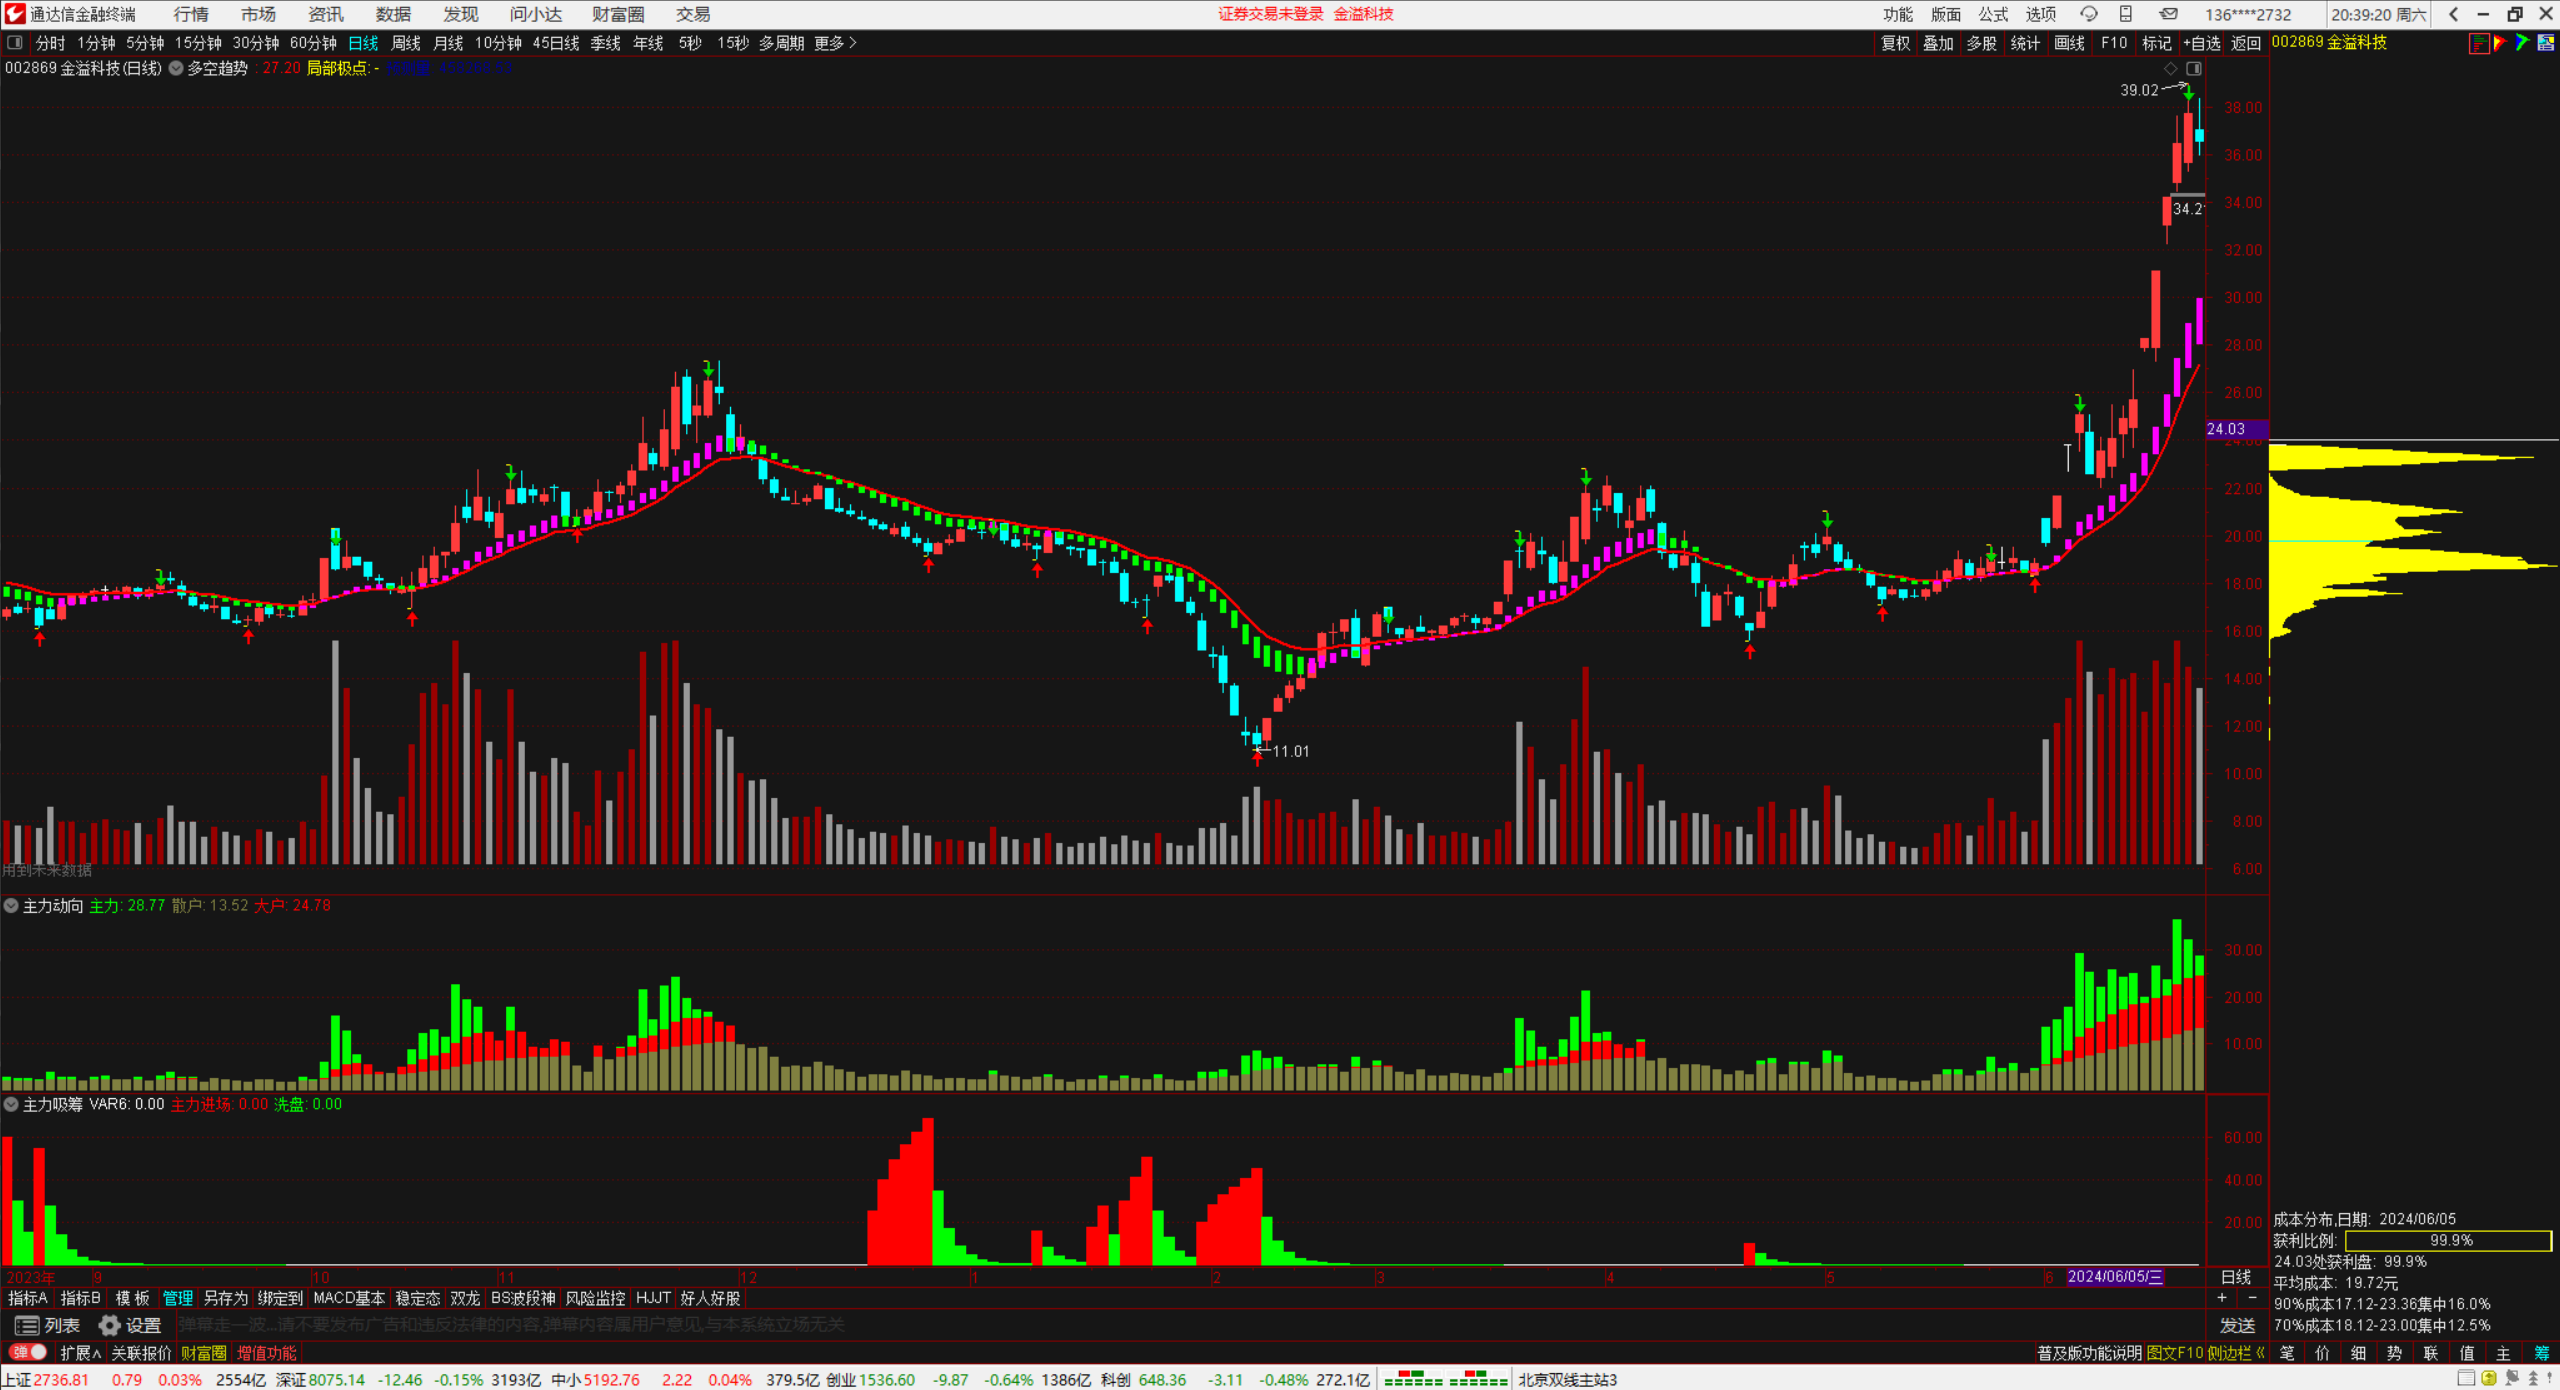The image size is (2560, 1390).
Task: Open the 普及版功能说明 link
Action: coord(2089,1353)
